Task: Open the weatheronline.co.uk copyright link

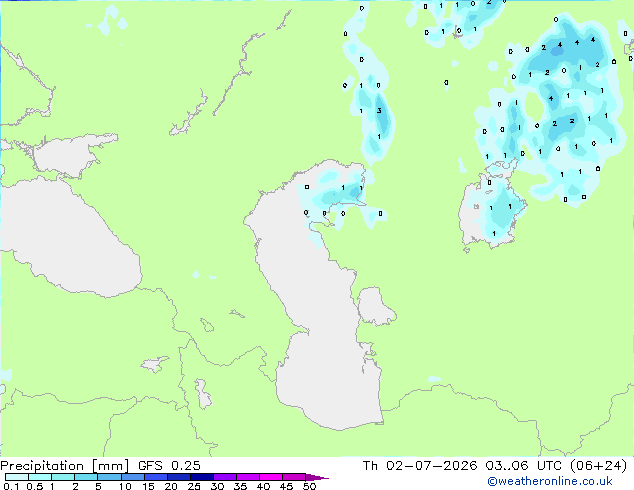Action: click(x=550, y=481)
